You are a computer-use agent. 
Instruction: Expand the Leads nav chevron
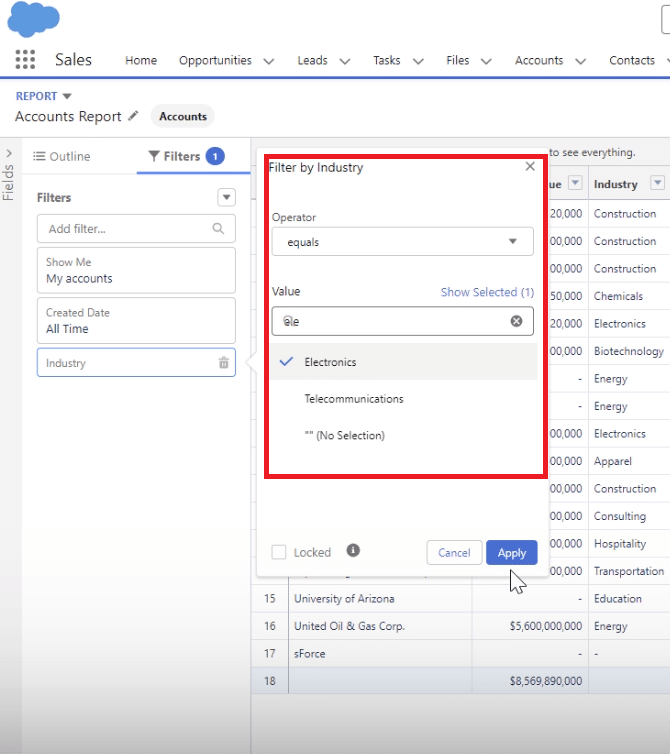click(x=345, y=61)
